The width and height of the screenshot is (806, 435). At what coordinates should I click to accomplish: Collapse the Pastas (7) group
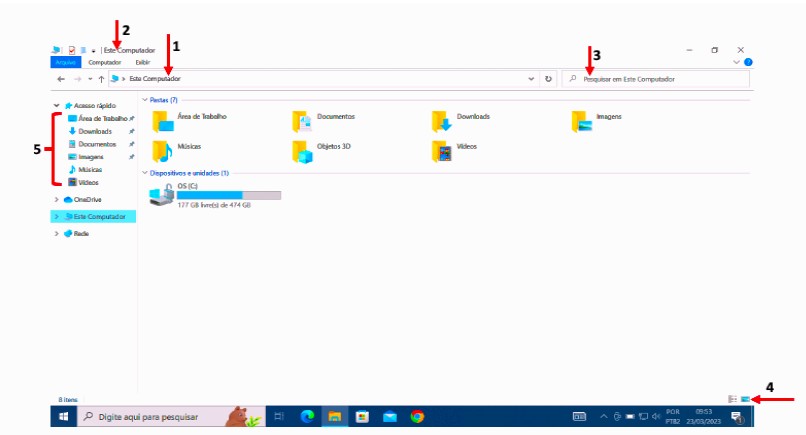(145, 100)
